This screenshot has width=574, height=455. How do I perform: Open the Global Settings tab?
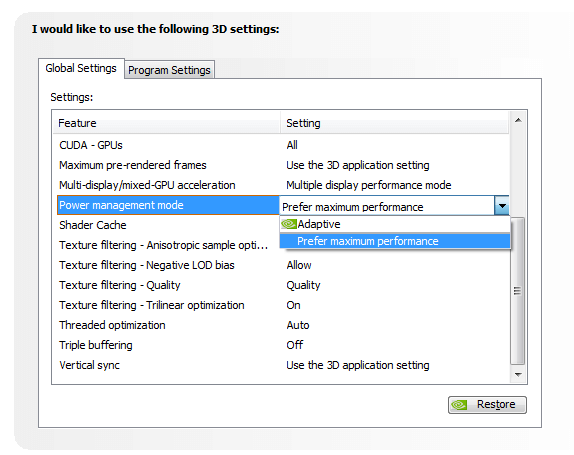81,68
